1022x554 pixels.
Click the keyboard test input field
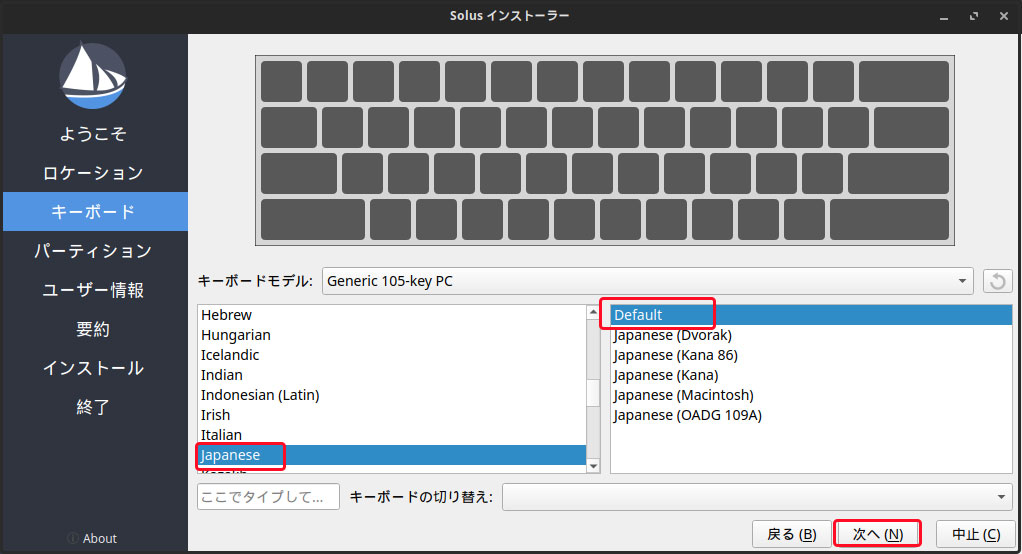tap(268, 497)
